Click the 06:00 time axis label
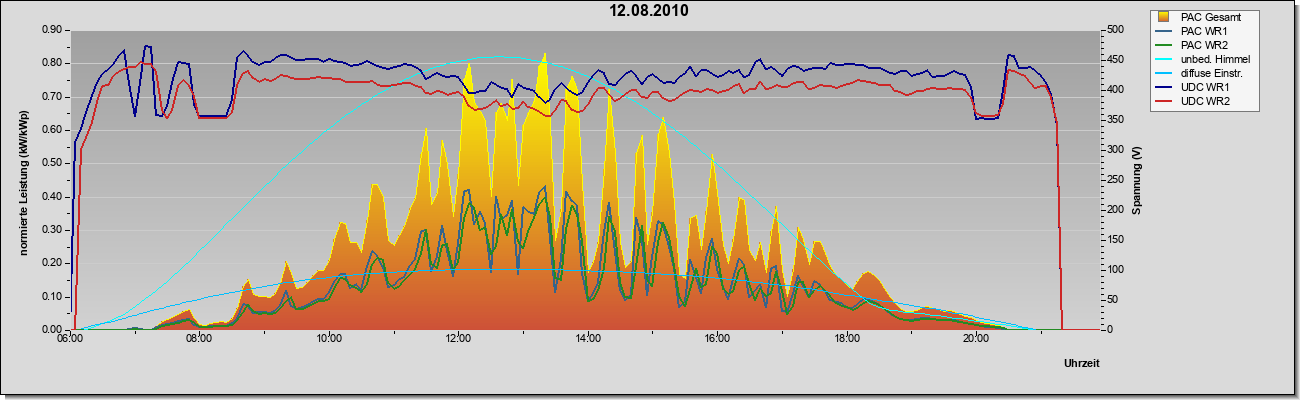Viewport: 1300px width, 400px height. point(70,340)
